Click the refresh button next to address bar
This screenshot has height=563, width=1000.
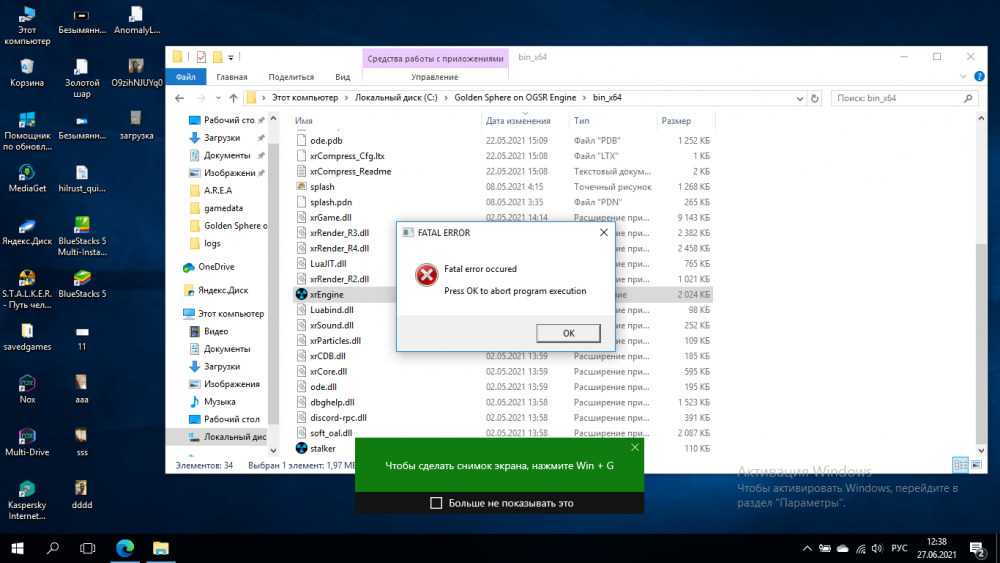point(816,98)
